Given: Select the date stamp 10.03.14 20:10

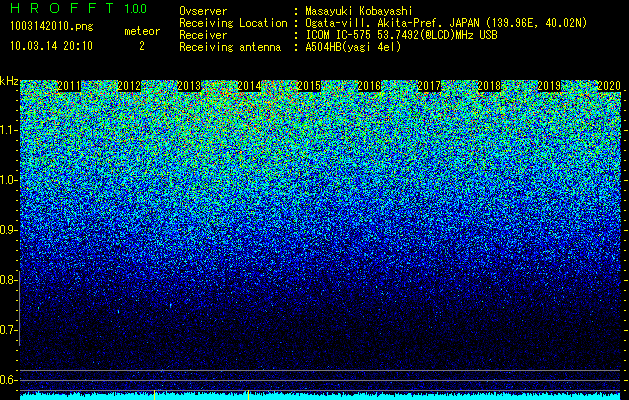Looking at the screenshot, I should (51, 46).
